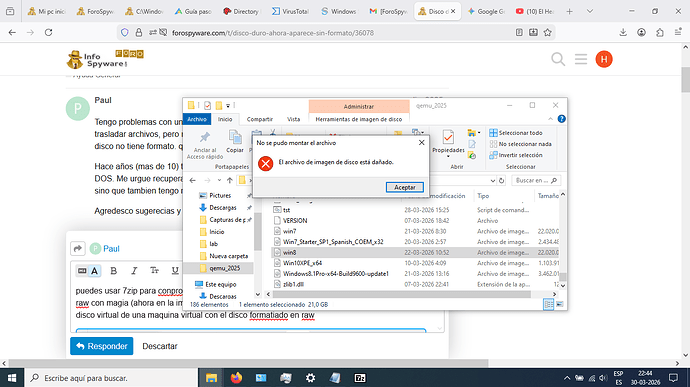Click the InfoSpyware forum logo
Viewport: 690px width, 387px height.
coord(105,59)
